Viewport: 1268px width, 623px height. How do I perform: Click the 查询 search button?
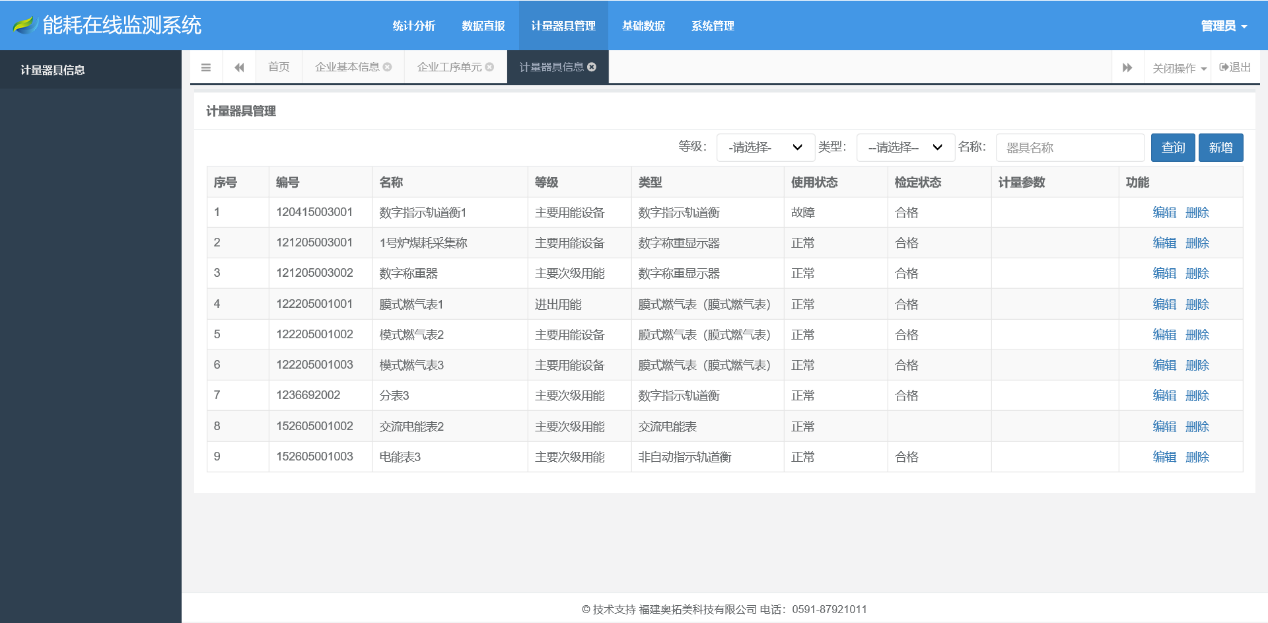tap(1172, 147)
